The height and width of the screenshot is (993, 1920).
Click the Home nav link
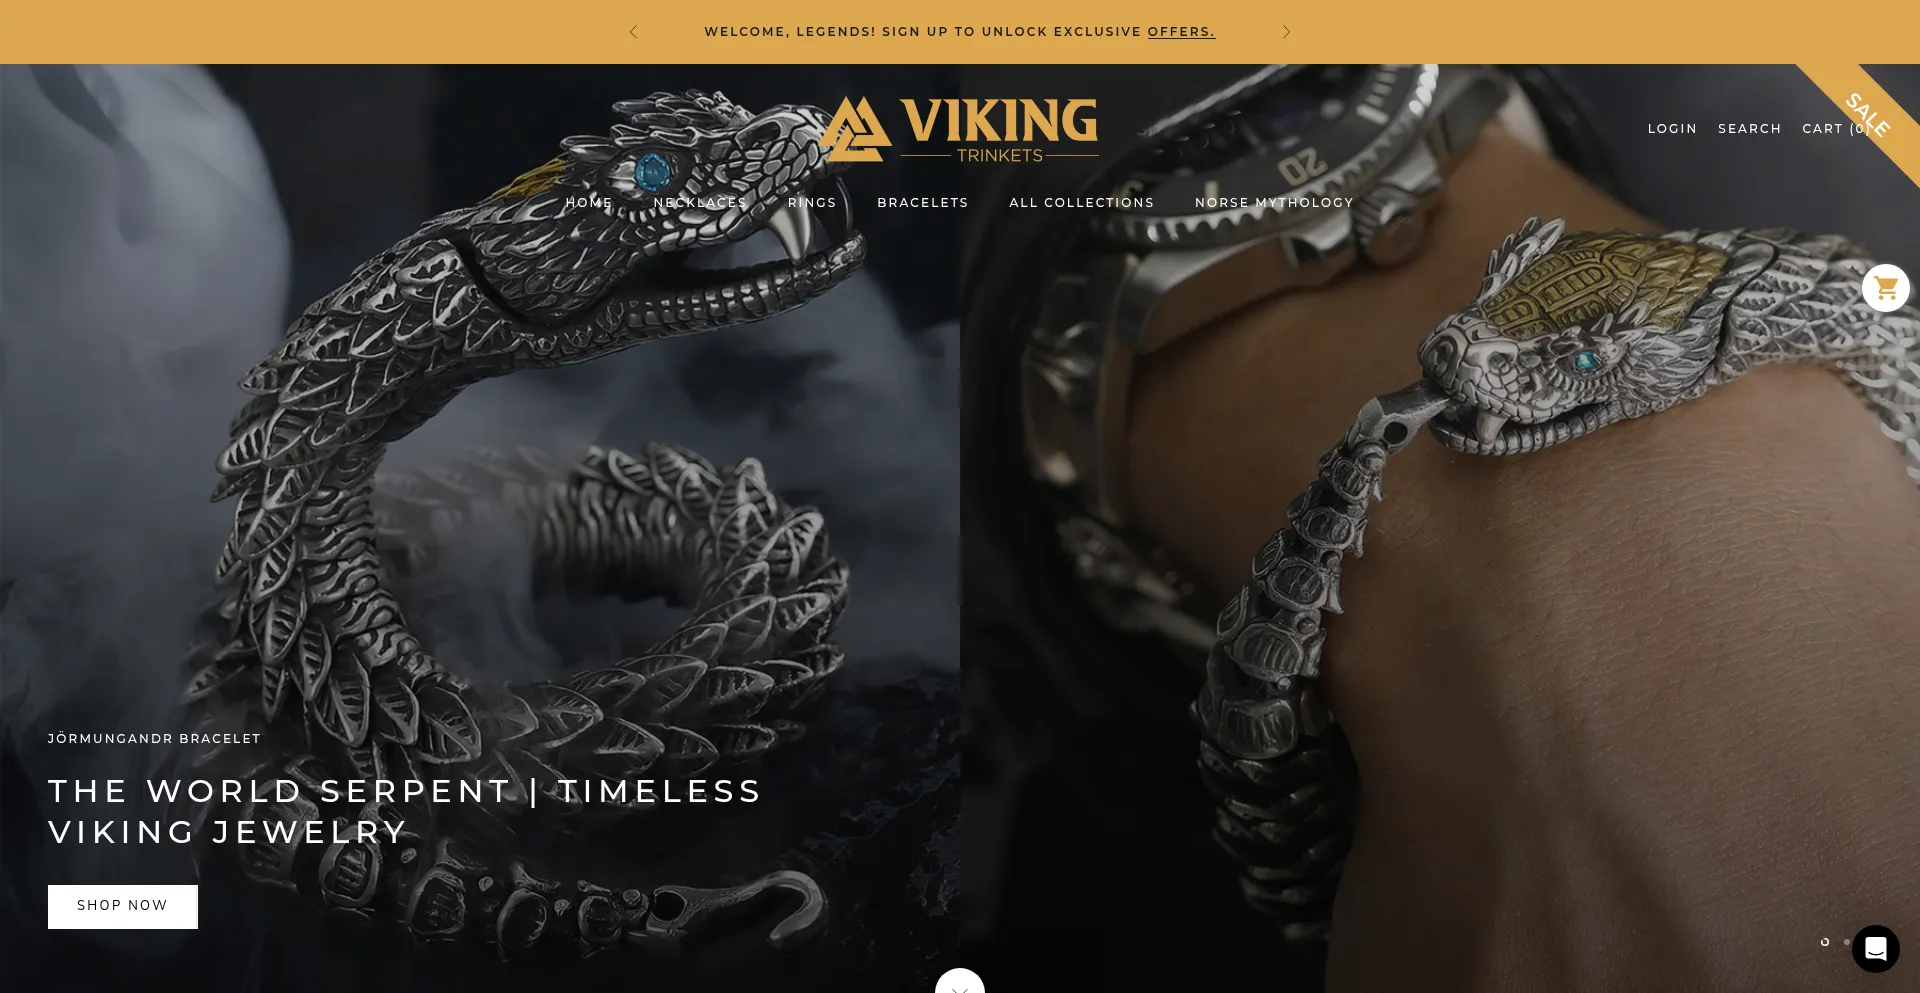[589, 203]
